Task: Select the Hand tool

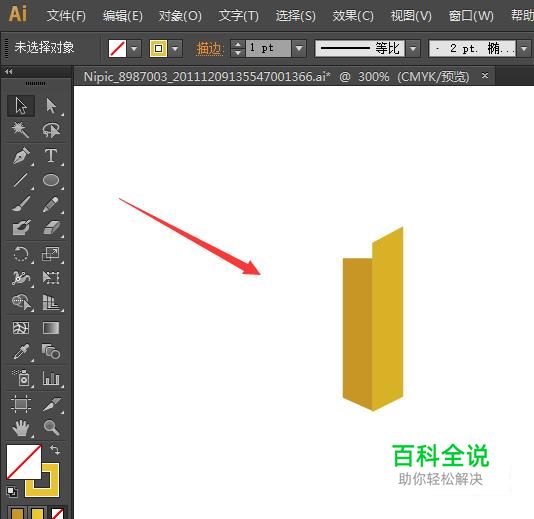Action: tap(21, 428)
